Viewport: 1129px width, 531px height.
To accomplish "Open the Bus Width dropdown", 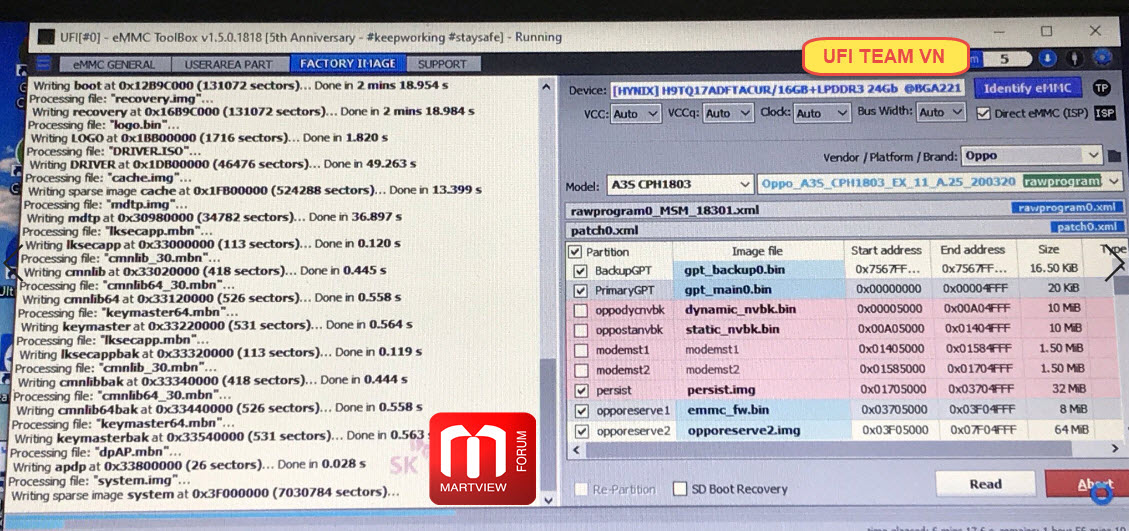I will click(x=941, y=112).
